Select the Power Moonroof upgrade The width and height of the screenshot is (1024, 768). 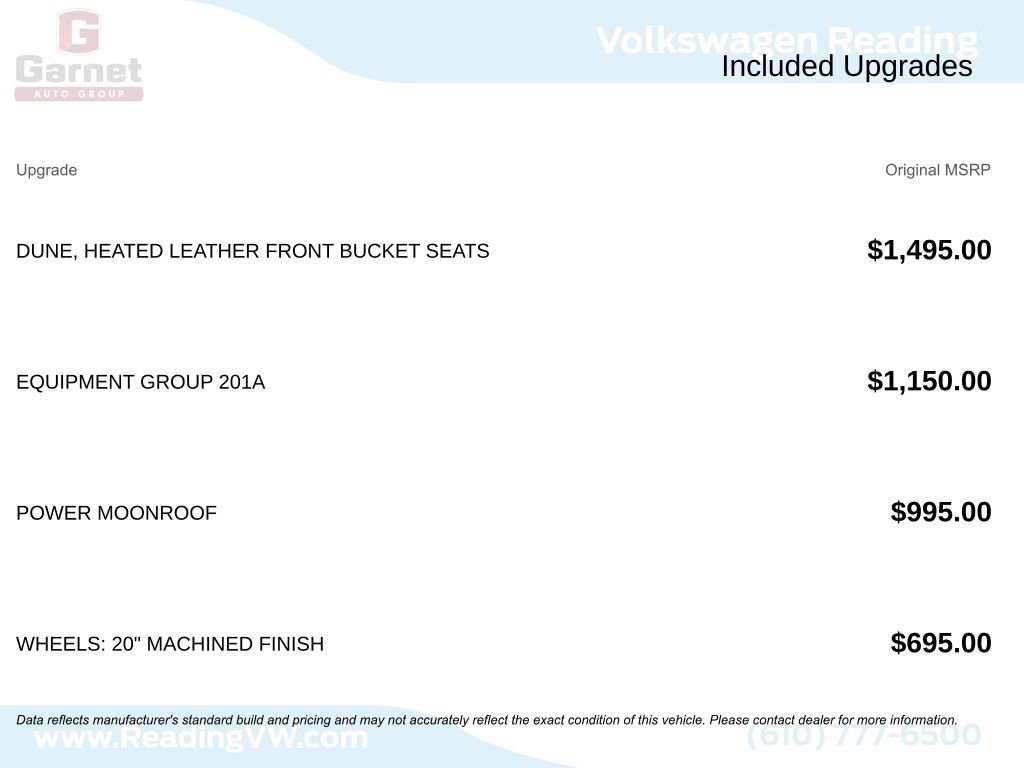click(x=116, y=513)
